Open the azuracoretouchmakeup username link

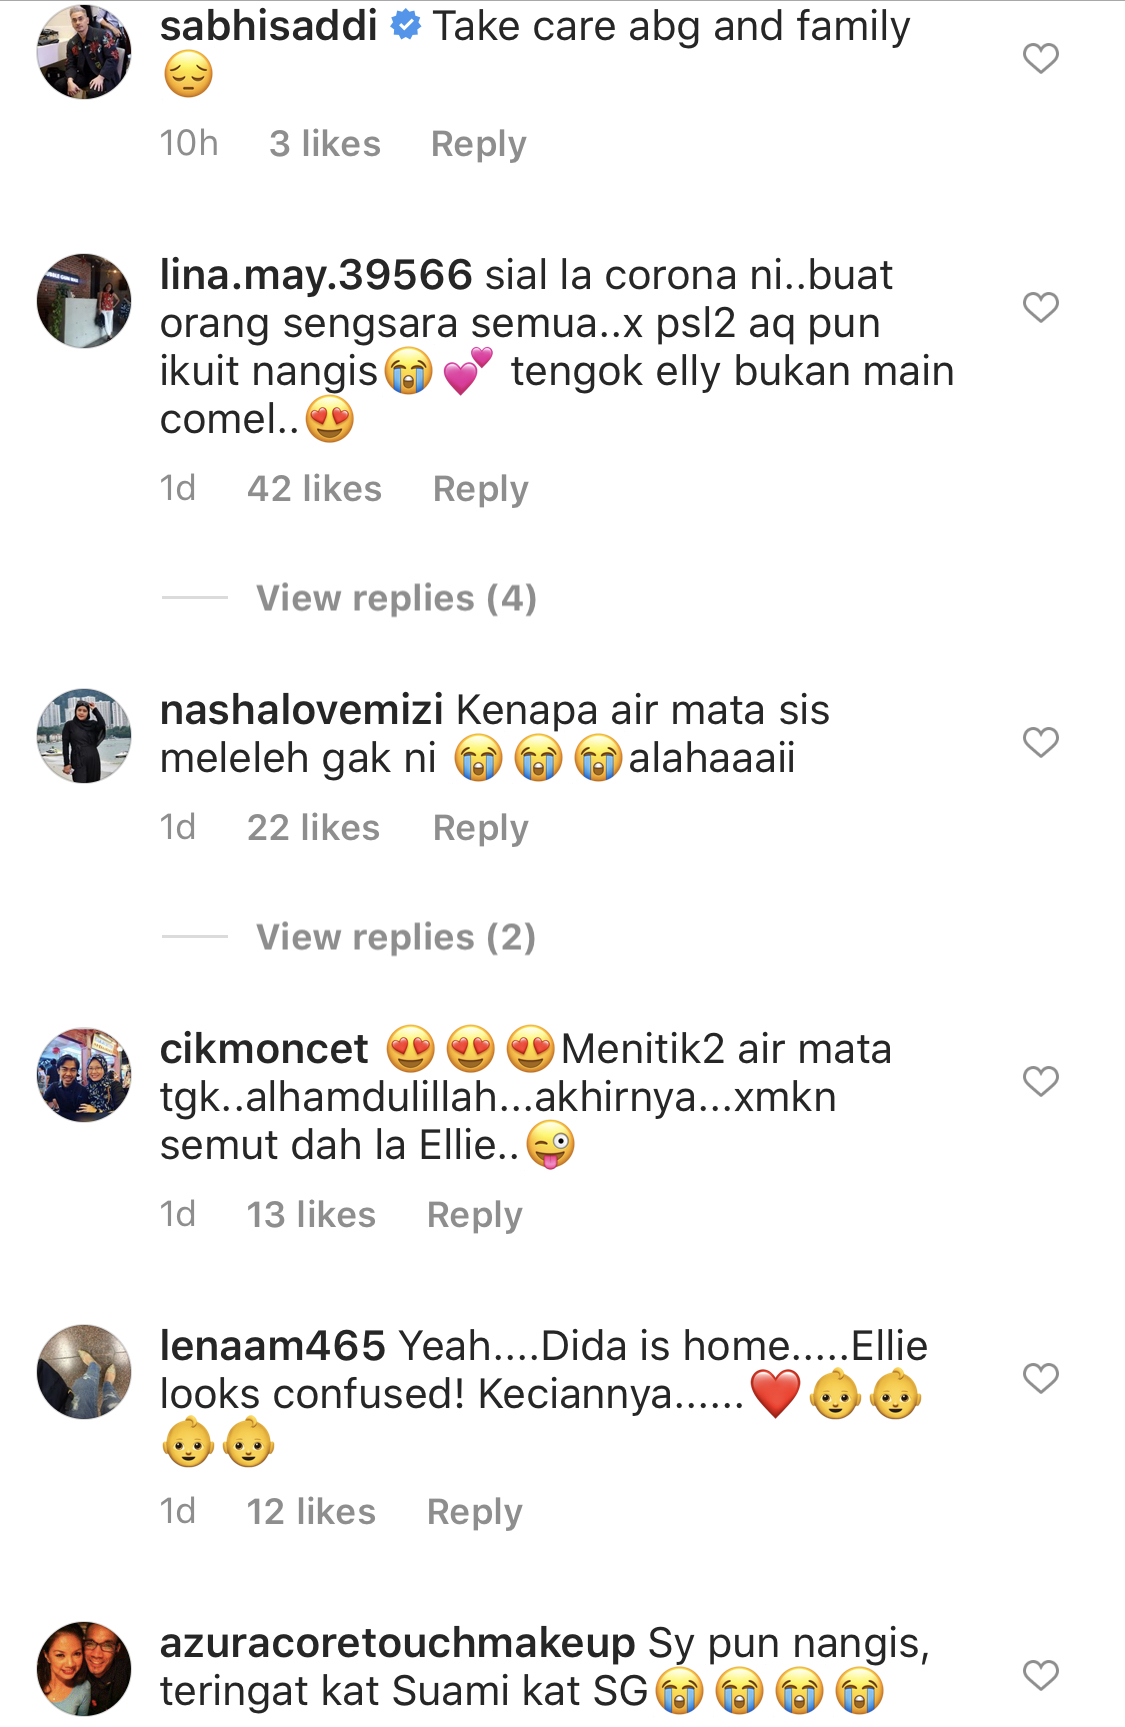397,1643
